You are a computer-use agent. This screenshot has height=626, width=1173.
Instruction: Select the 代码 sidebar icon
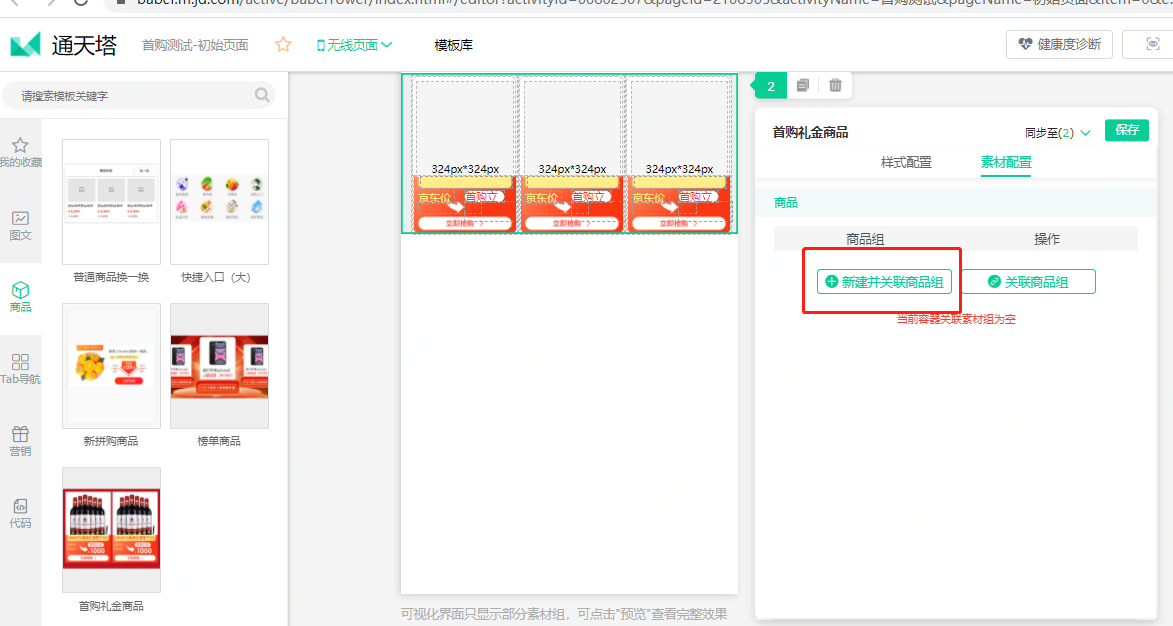20,510
